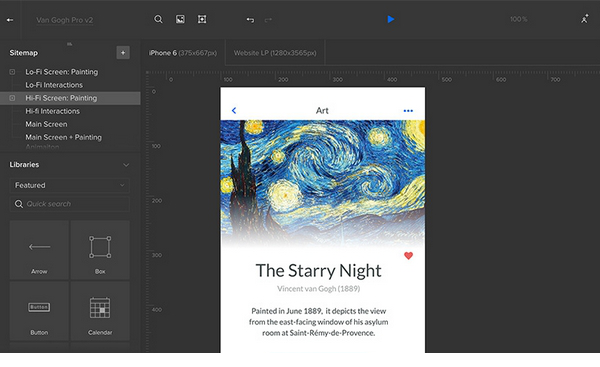The height and width of the screenshot is (367, 600).
Task: Click the blue back chevron in mockup
Action: [x=234, y=111]
